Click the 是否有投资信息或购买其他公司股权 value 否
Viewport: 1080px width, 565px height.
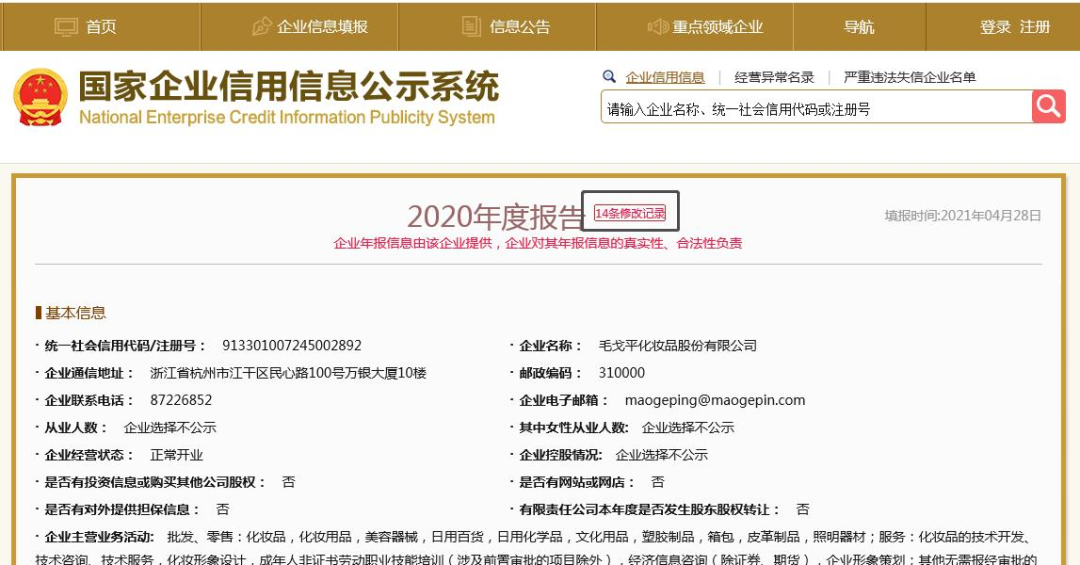coord(288,482)
